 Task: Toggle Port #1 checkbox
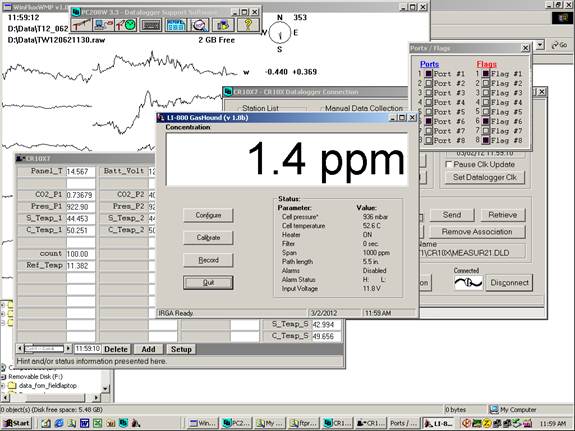click(x=428, y=74)
